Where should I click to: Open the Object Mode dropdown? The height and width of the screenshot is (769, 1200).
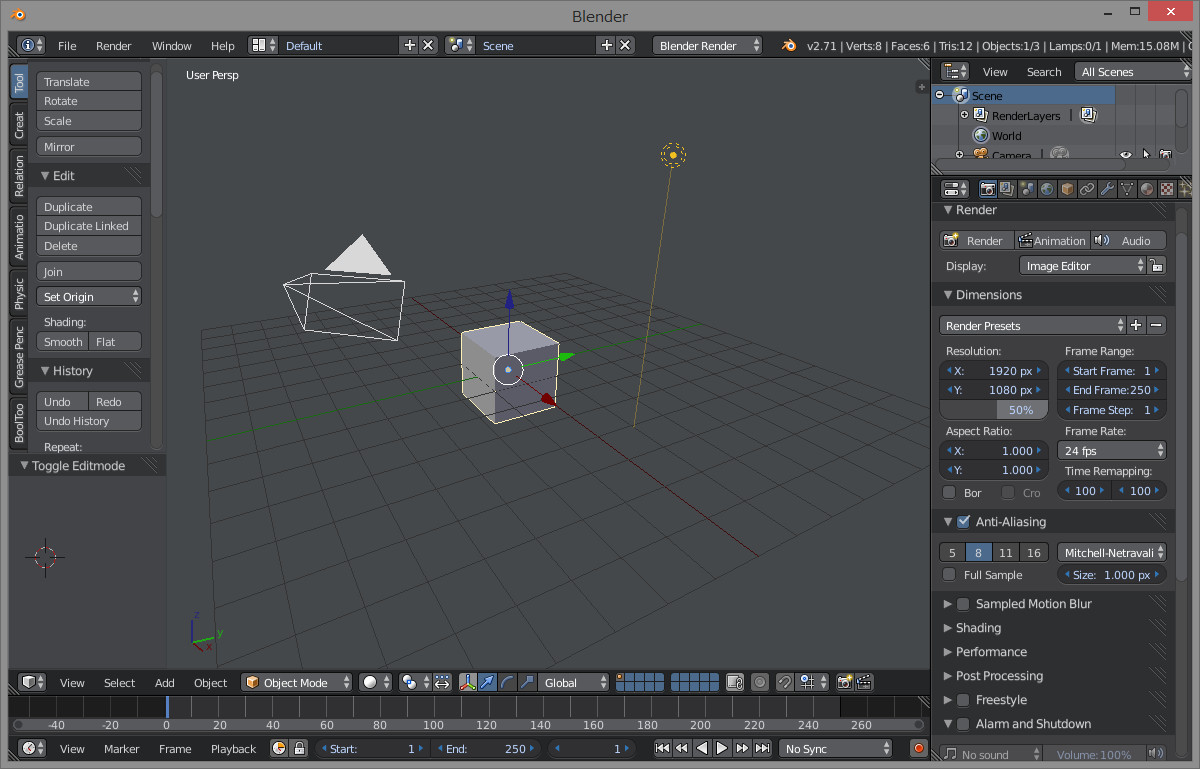coord(297,682)
